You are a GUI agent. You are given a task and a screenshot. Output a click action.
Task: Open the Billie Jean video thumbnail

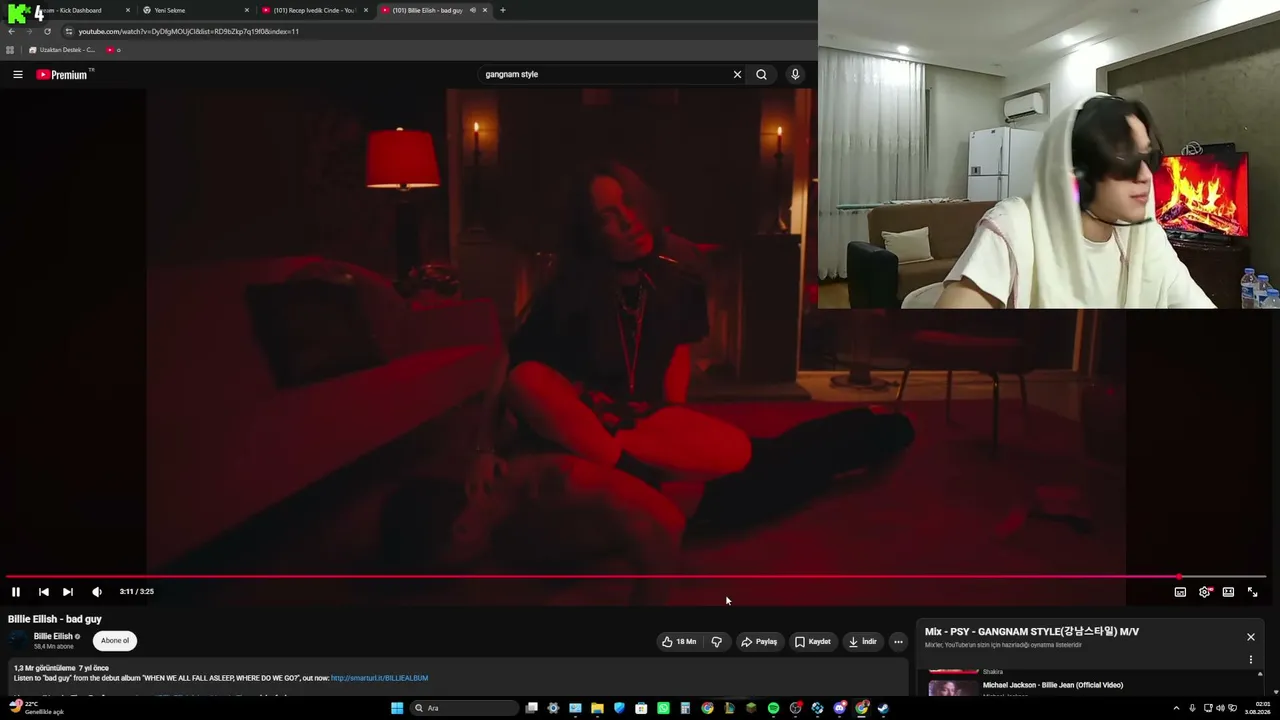point(953,688)
